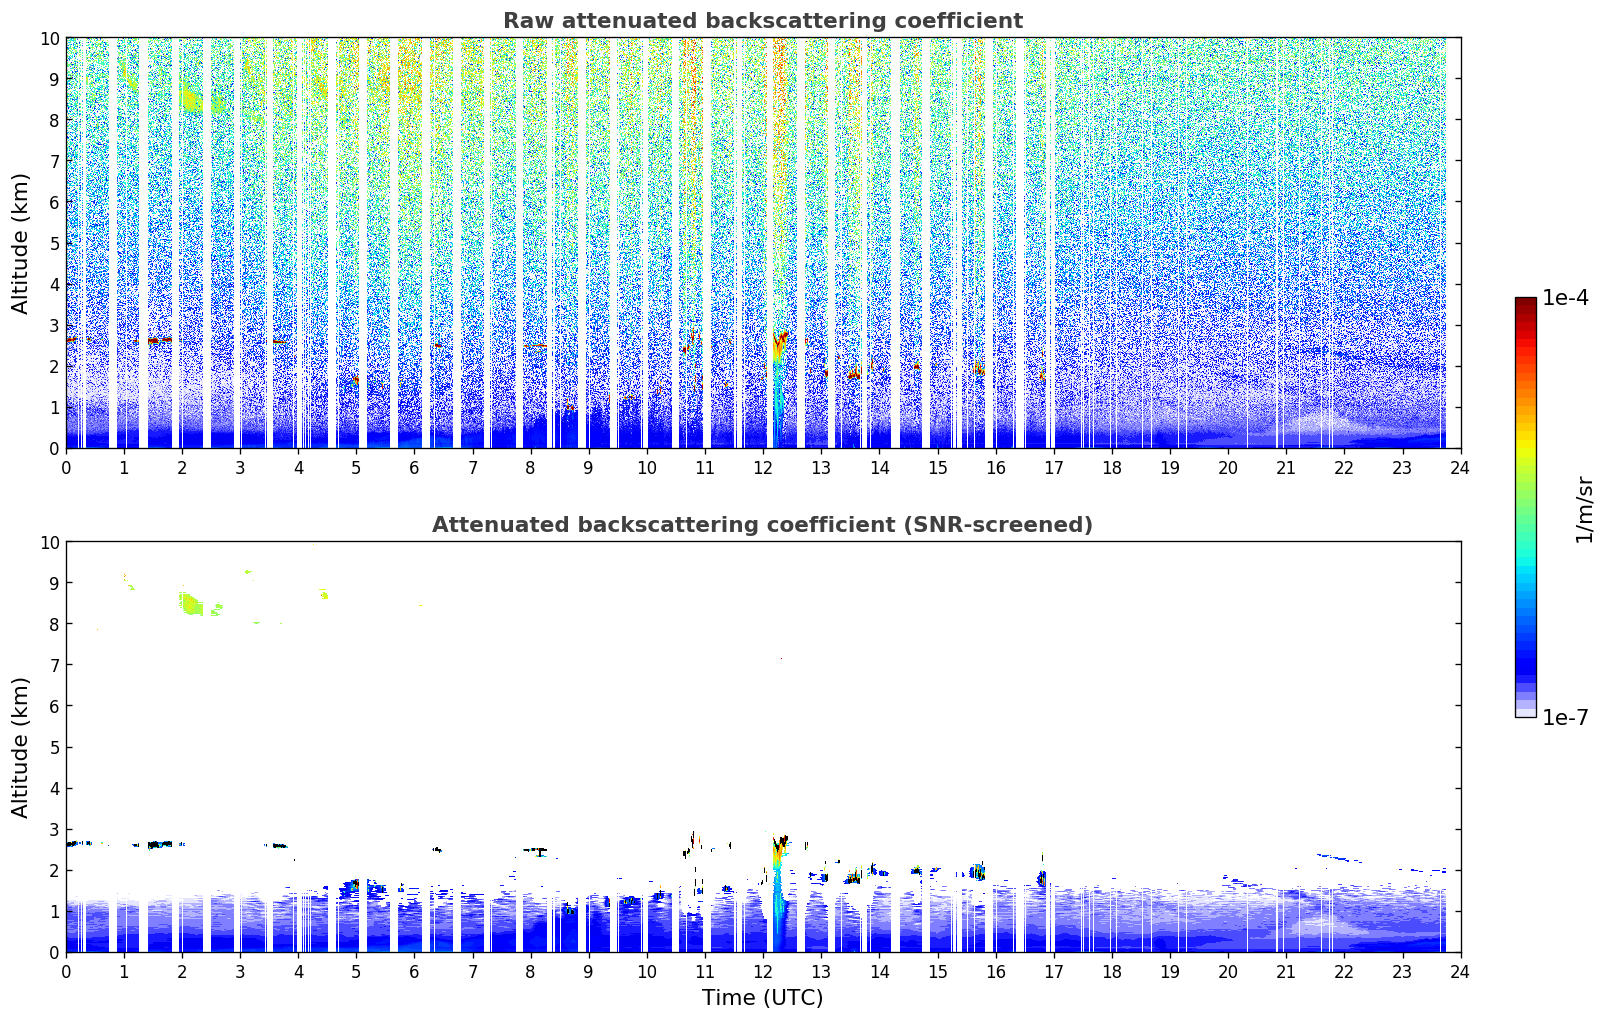
Task: Click the 24-hour tick label on the top plot
Action: [1460, 467]
